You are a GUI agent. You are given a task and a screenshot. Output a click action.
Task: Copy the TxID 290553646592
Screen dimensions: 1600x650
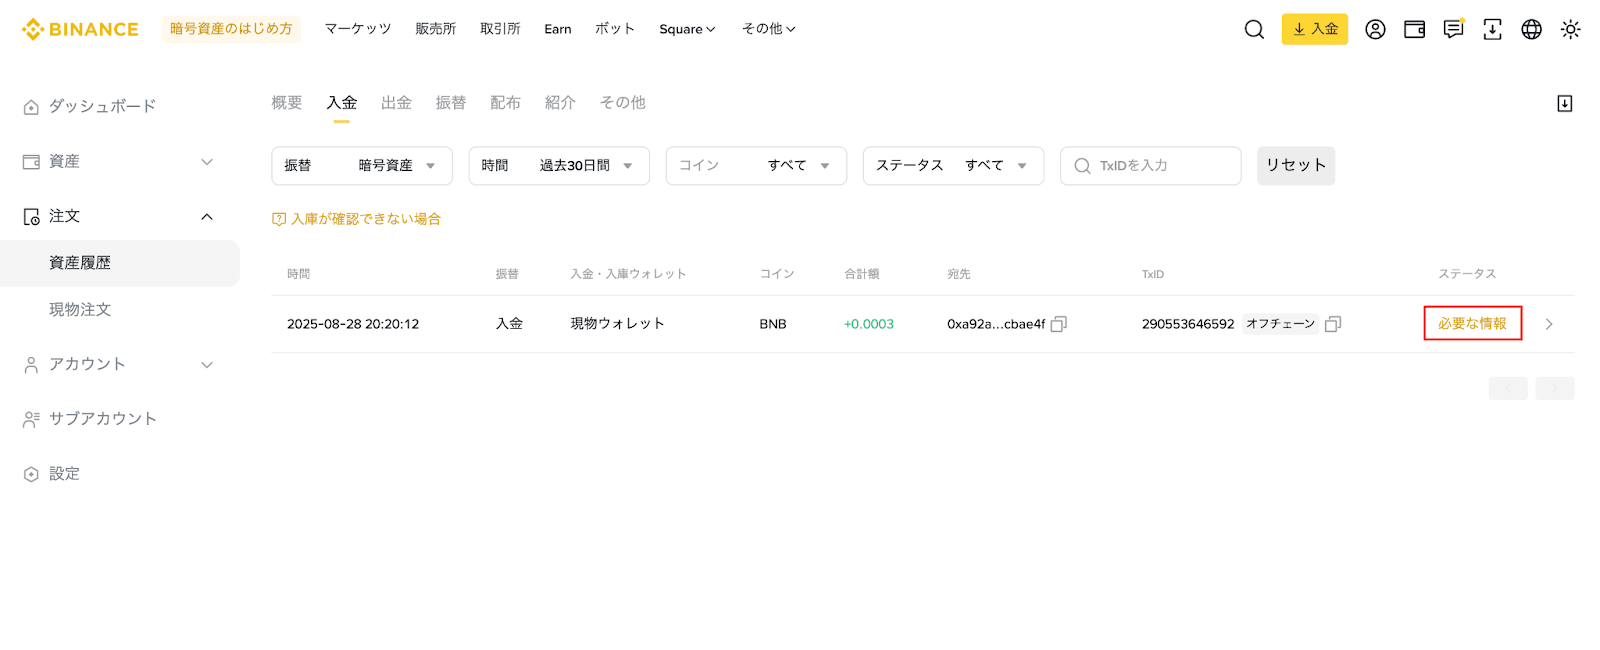tap(1333, 324)
